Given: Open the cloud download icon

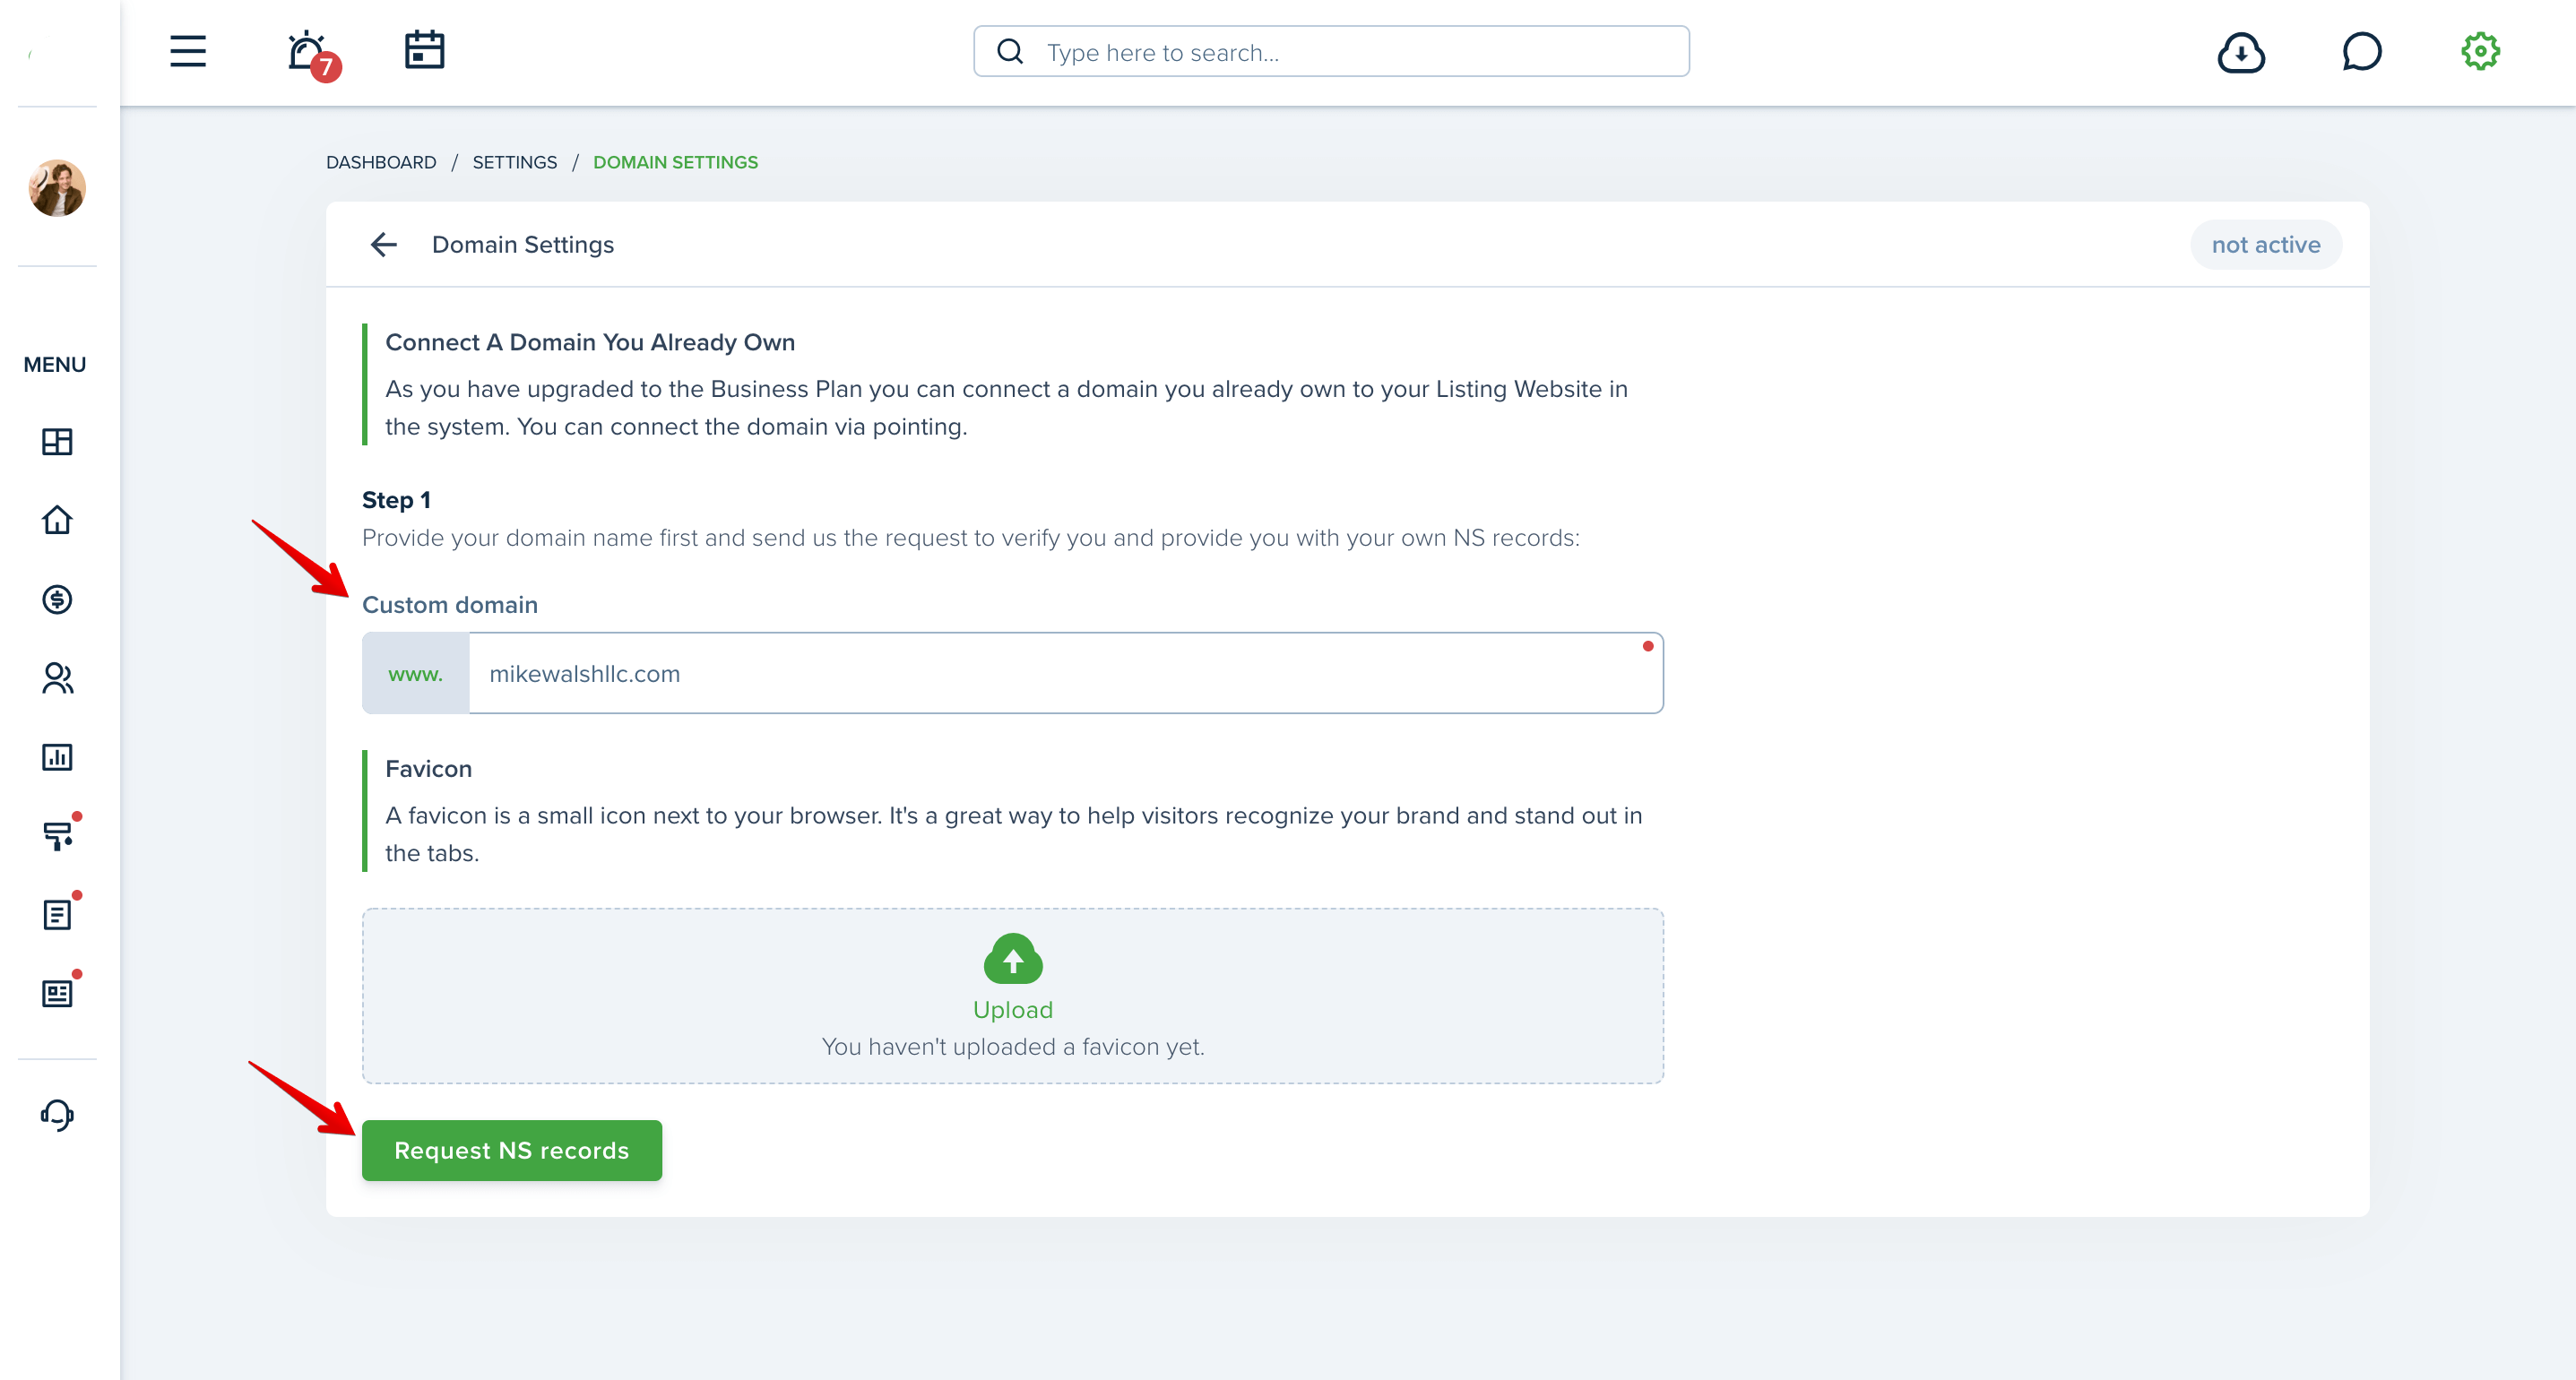Looking at the screenshot, I should (x=2241, y=52).
